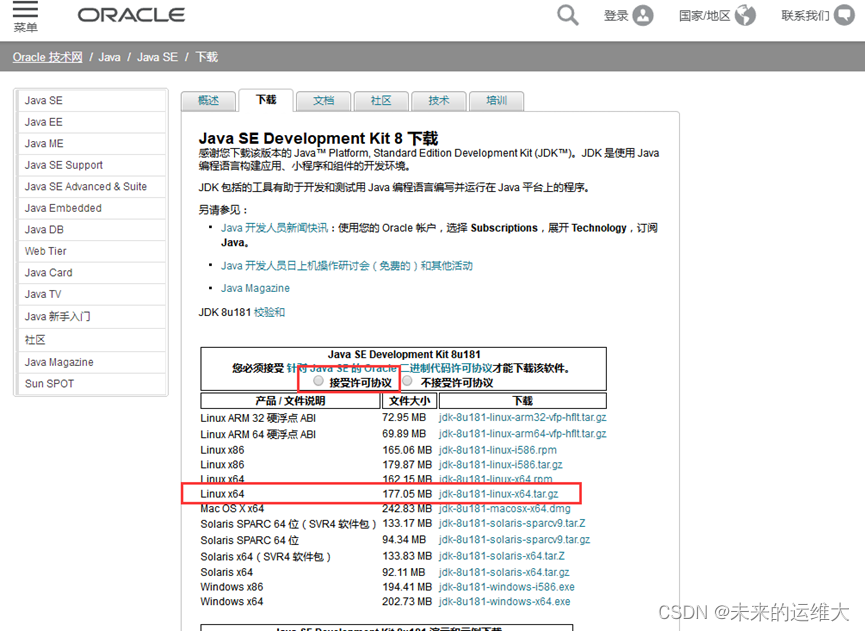Open 社区 in the sidebar
This screenshot has height=631, width=865.
click(x=90, y=340)
